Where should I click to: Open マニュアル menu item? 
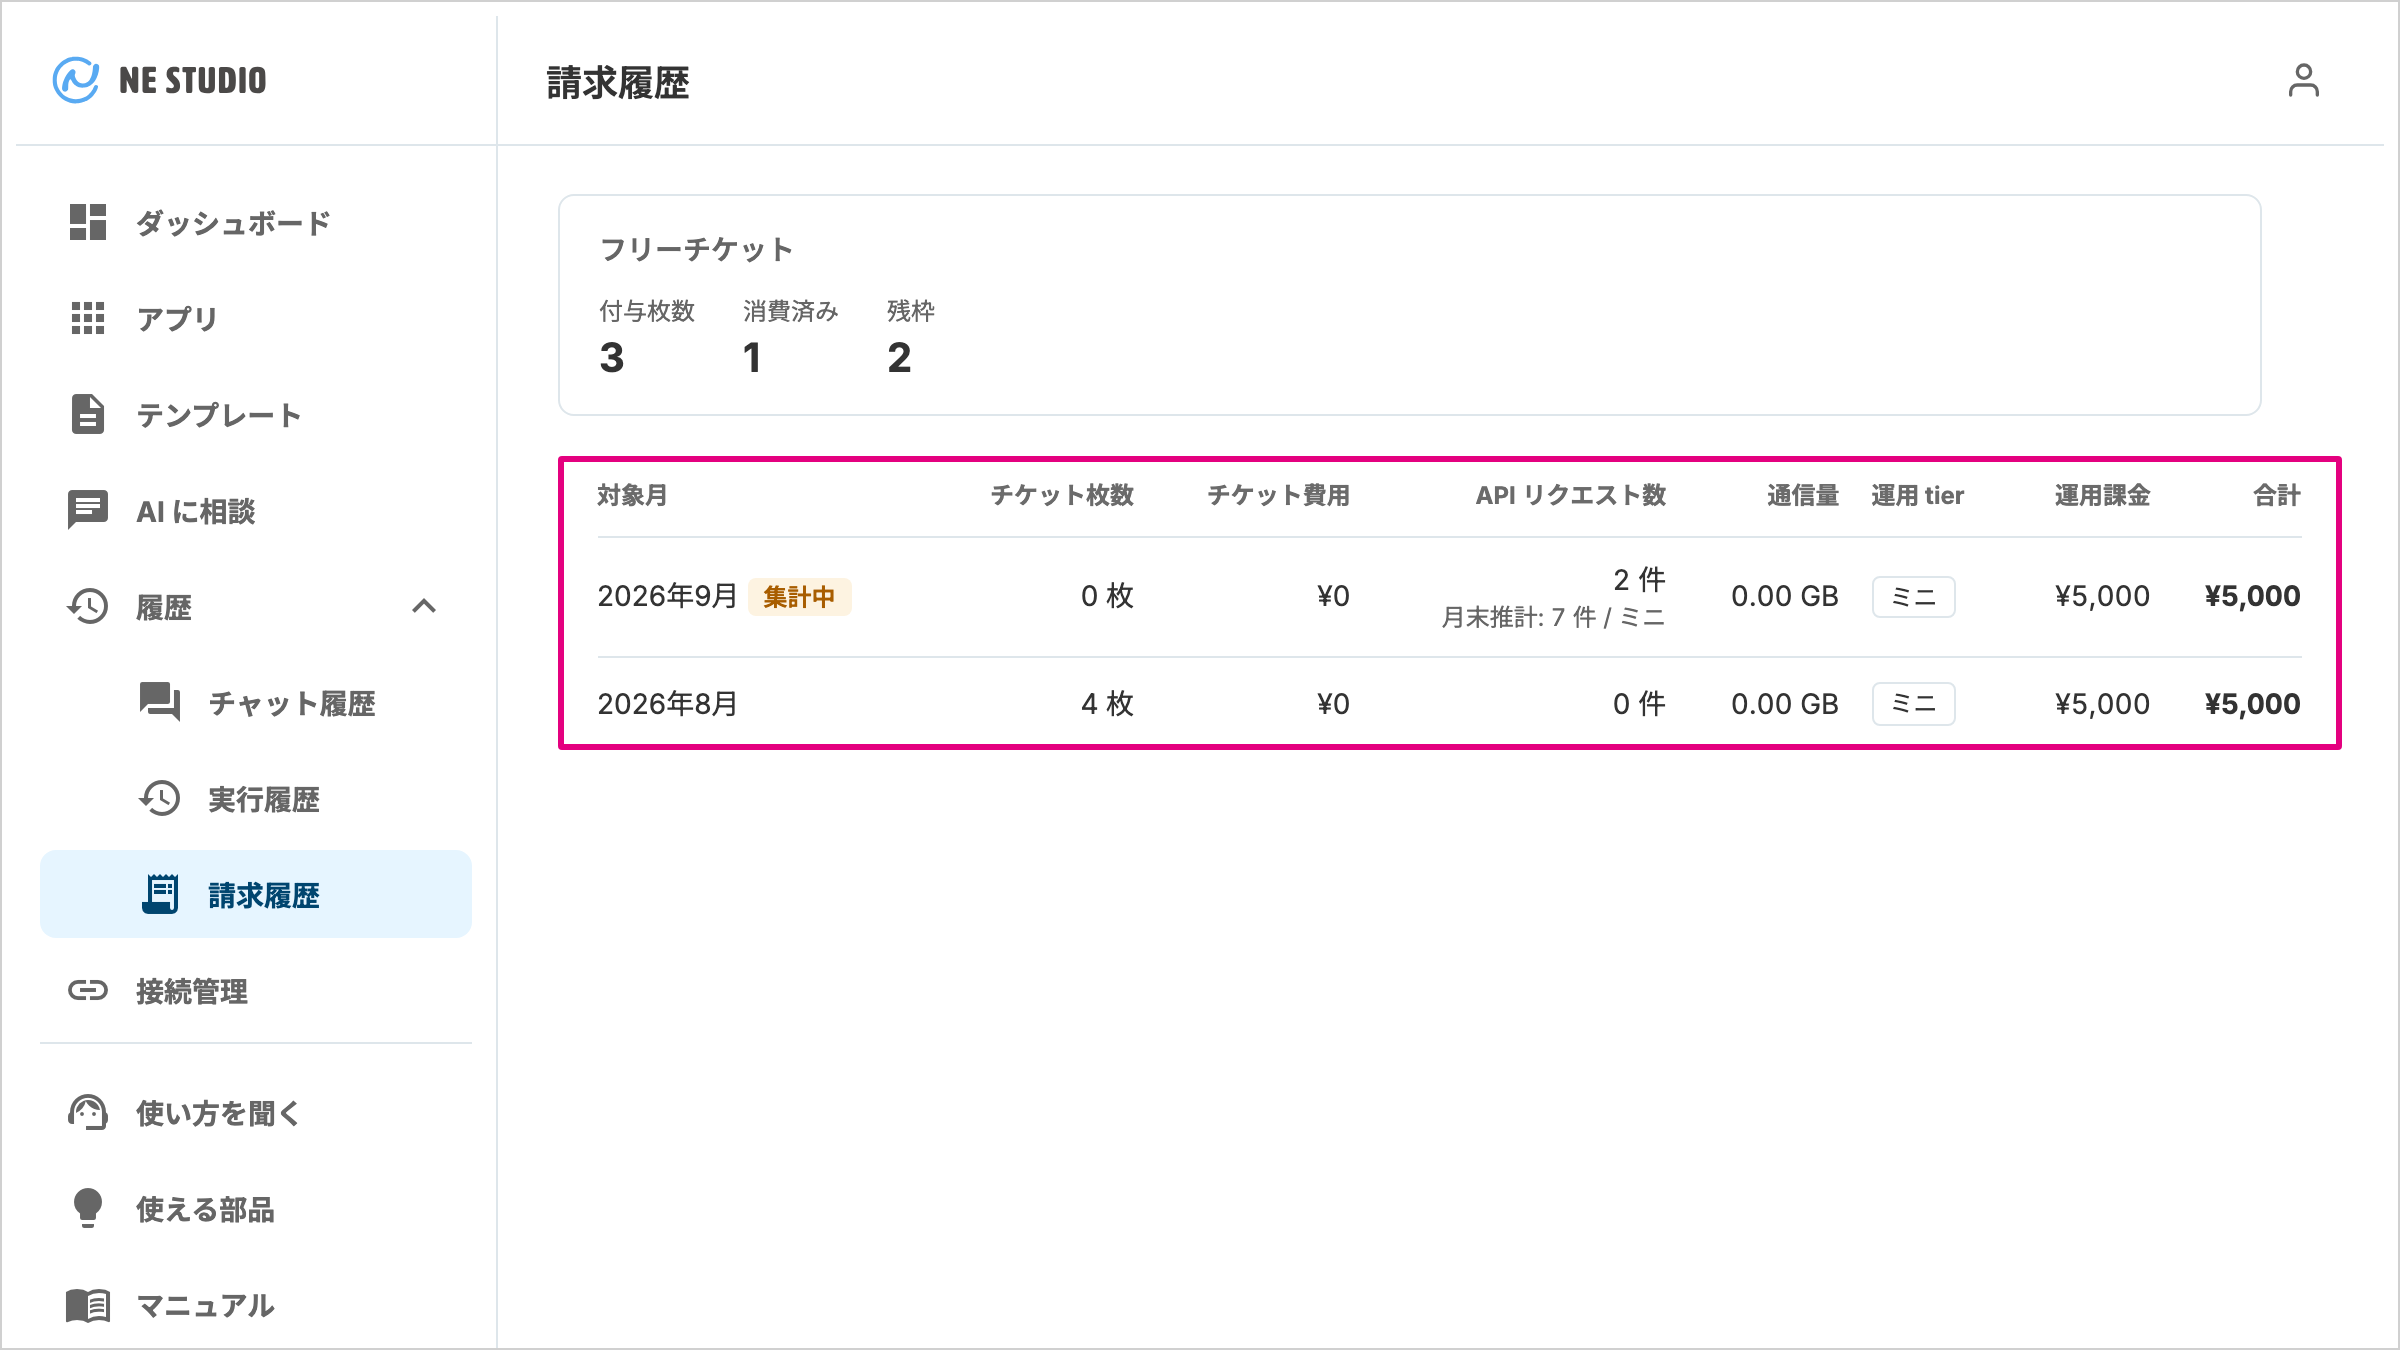click(256, 1305)
